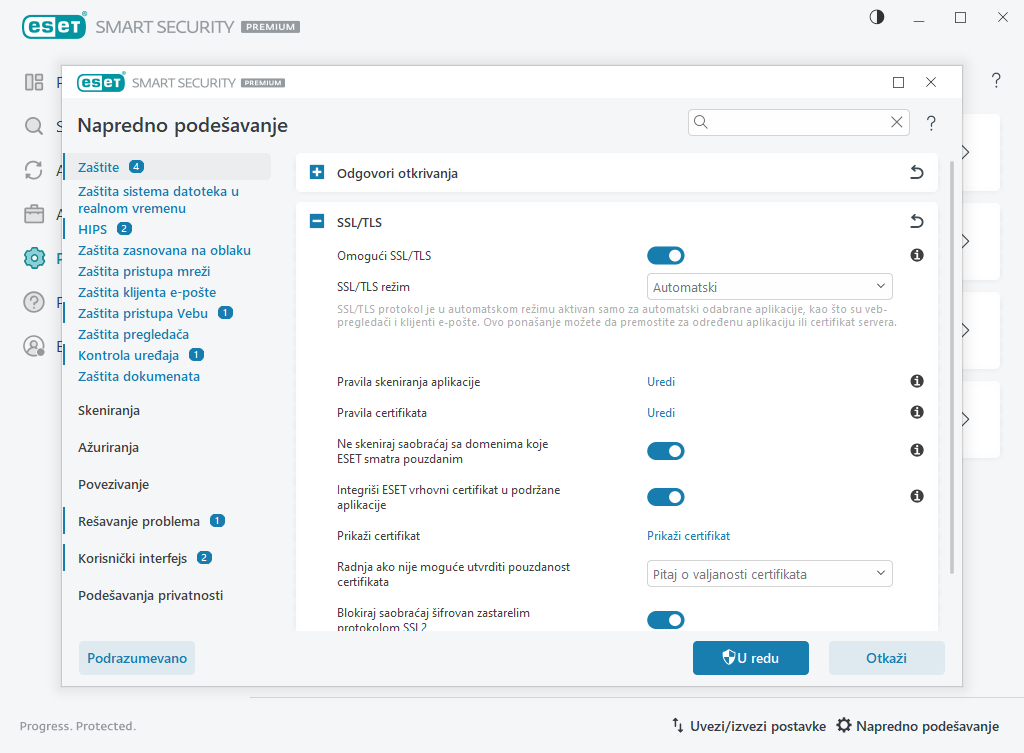Open Tools via the briefcase icon

pos(34,214)
